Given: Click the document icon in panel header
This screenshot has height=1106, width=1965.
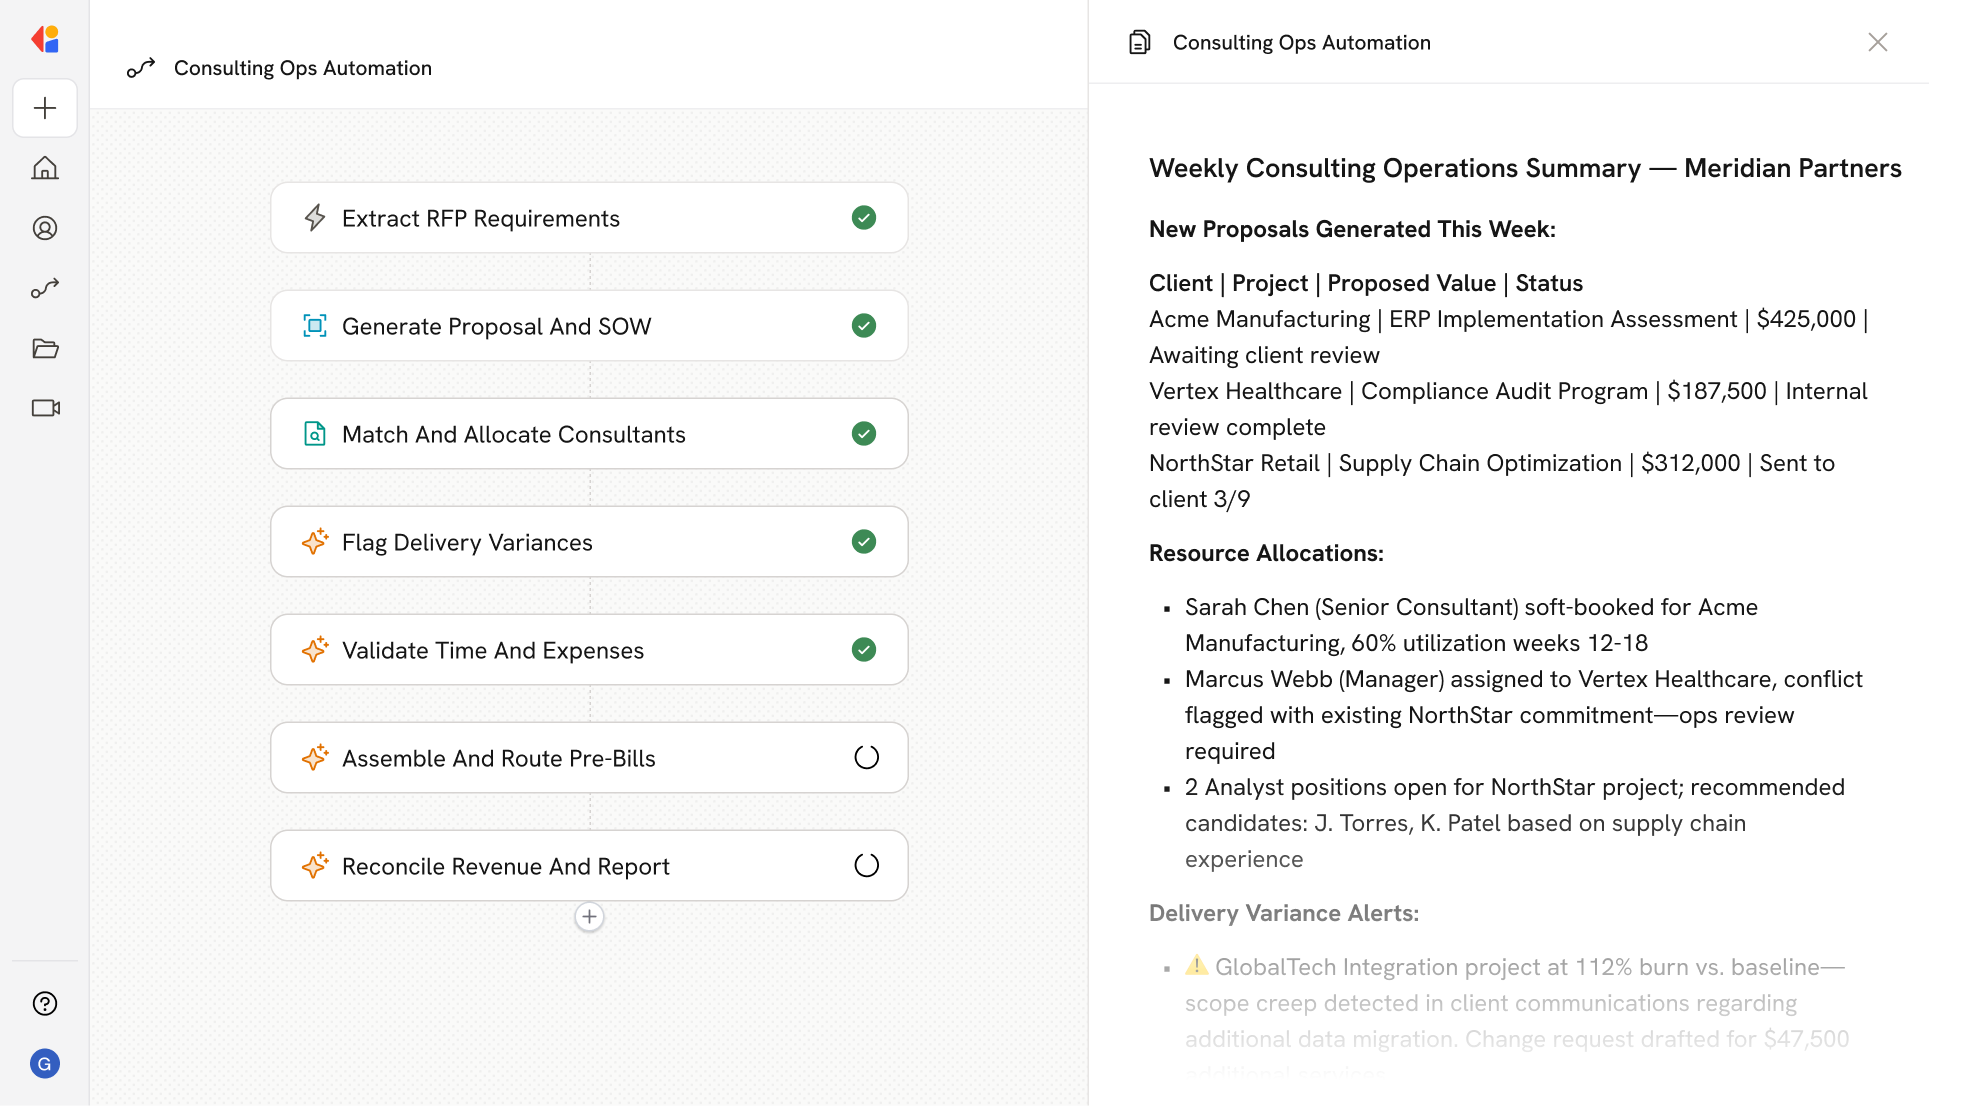Looking at the screenshot, I should (x=1139, y=42).
